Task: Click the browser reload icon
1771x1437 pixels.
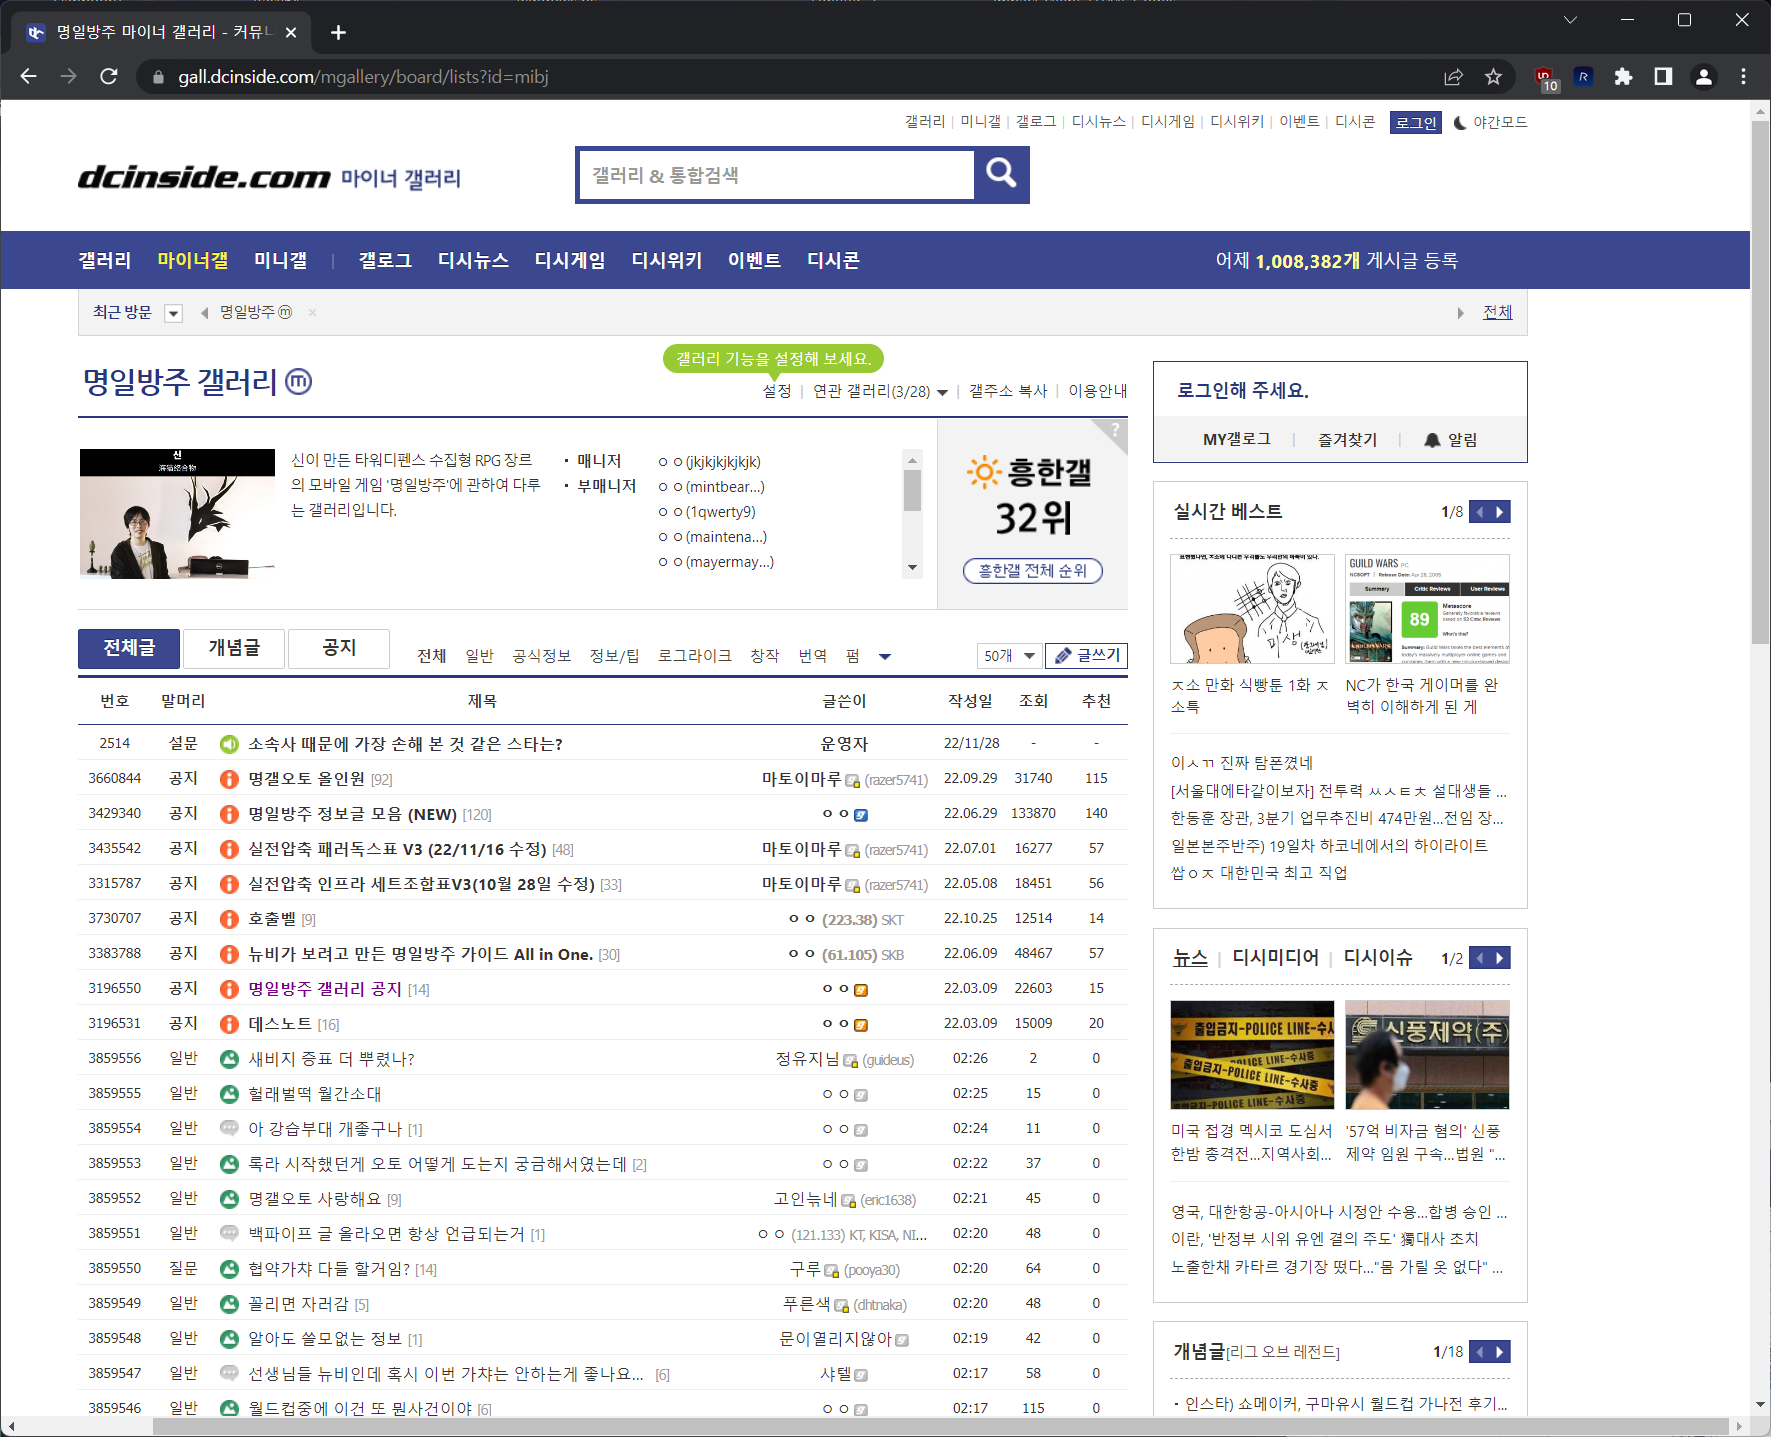Action: click(x=108, y=76)
